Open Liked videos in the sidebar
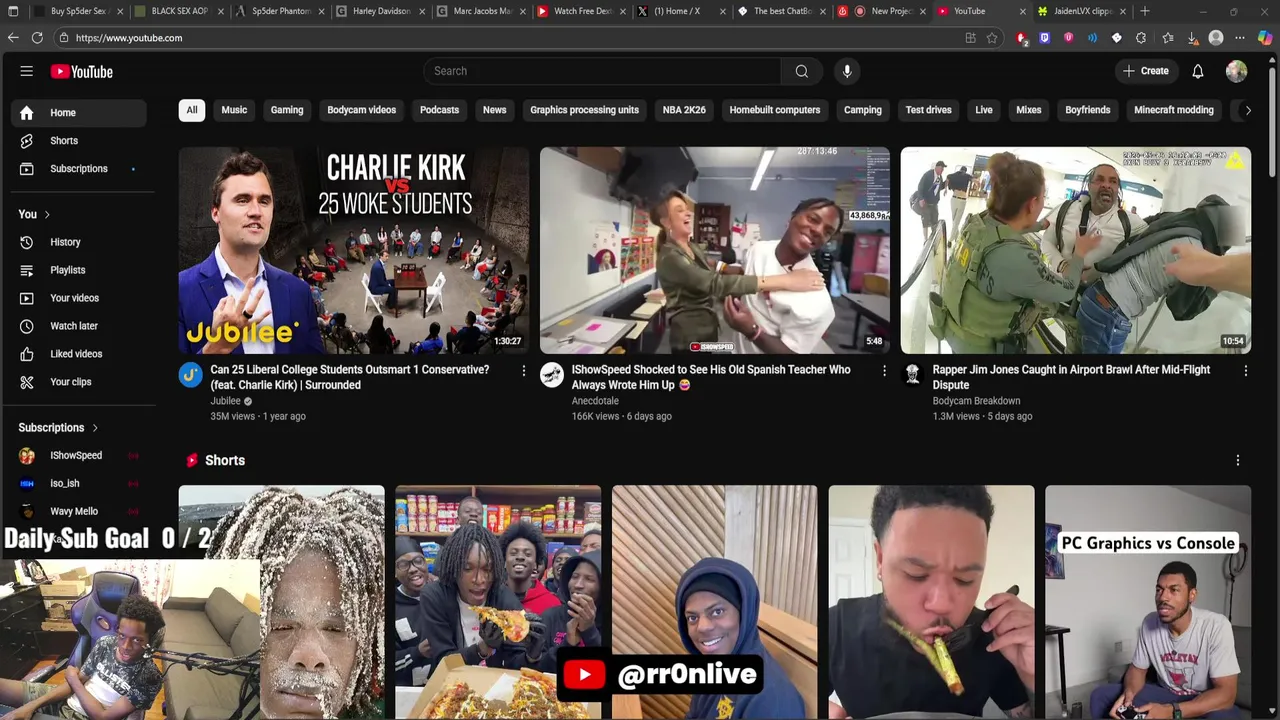 (79, 354)
